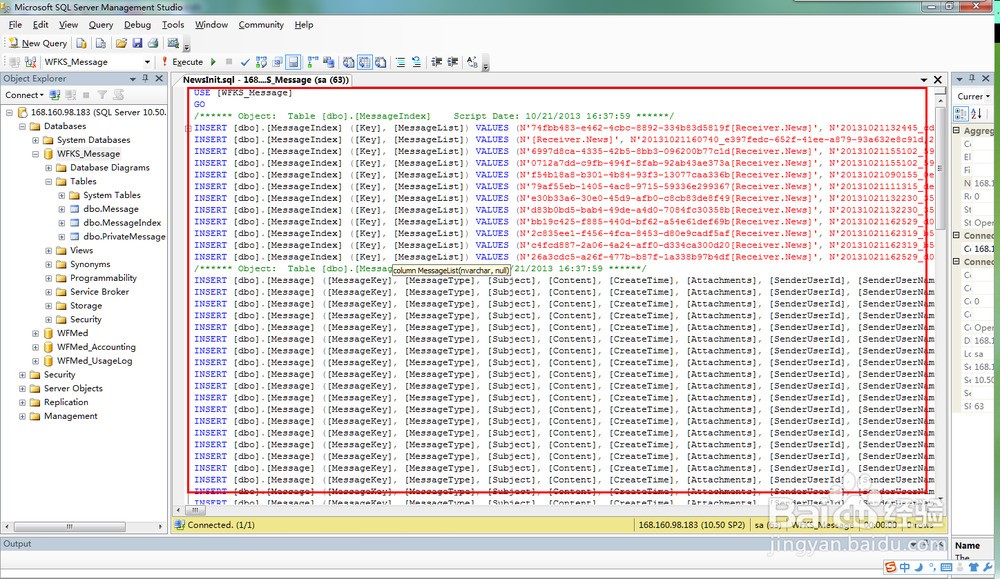Collapse the Tables folder node
This screenshot has height=579, width=1000.
pos(48,182)
